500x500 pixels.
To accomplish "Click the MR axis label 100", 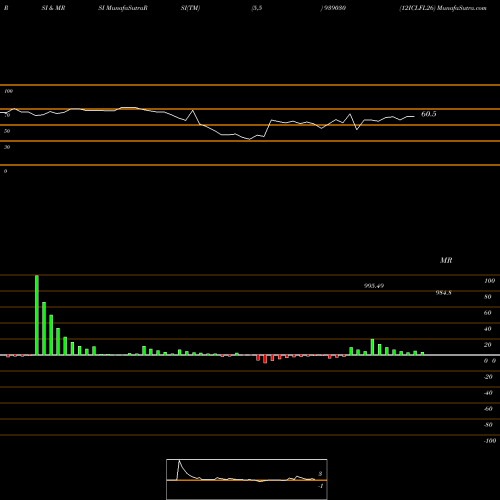I will [489, 281].
